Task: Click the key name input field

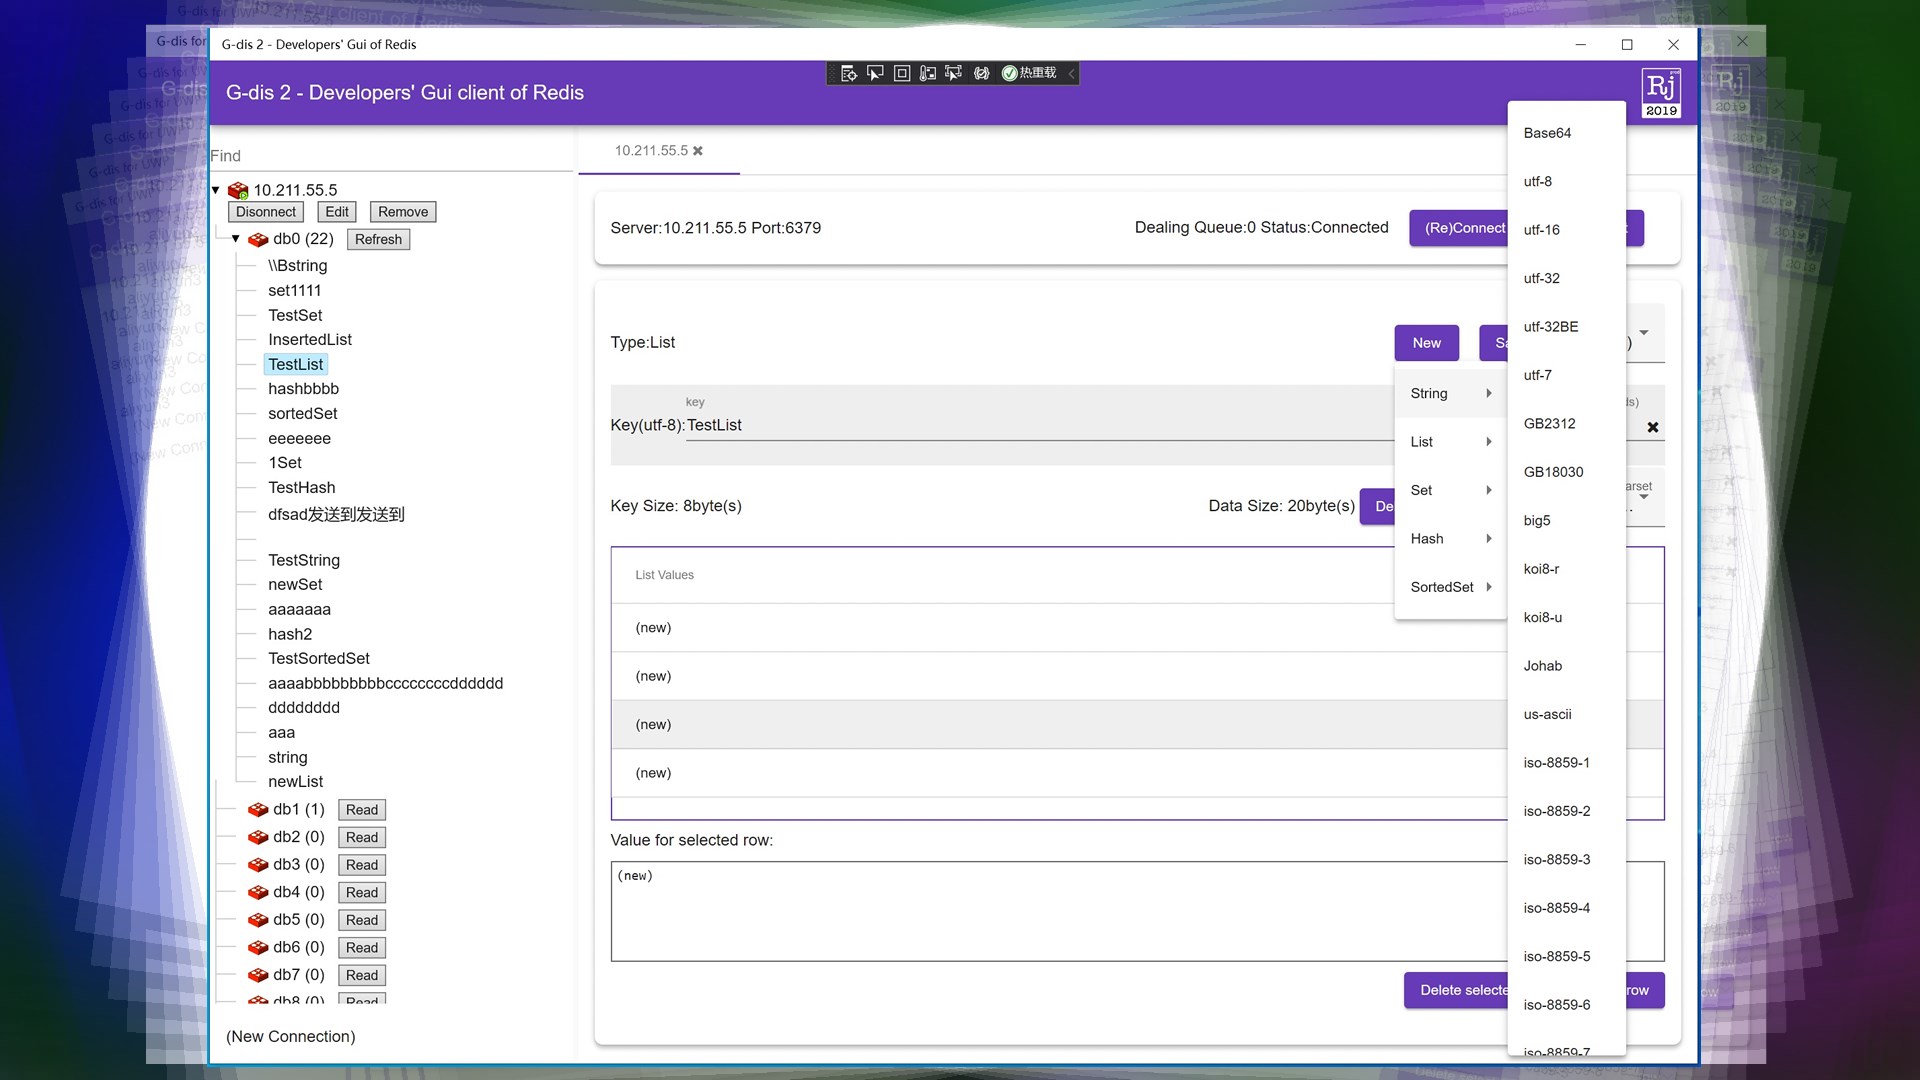Action: pyautogui.click(x=1040, y=426)
